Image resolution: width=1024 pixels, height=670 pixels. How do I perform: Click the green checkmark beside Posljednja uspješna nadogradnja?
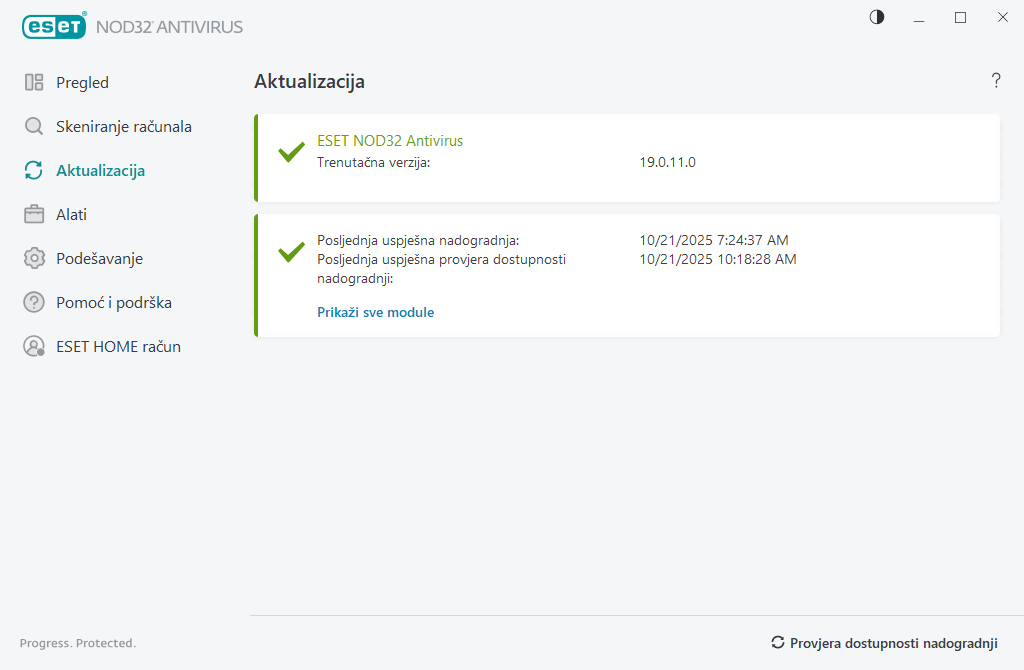[291, 251]
